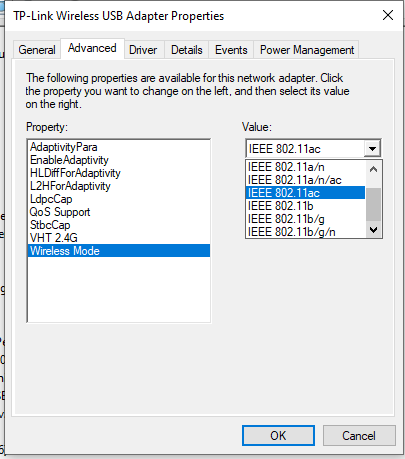Select the HLDiffForAdaptivity property
This screenshot has height=459, width=405.
[119, 173]
